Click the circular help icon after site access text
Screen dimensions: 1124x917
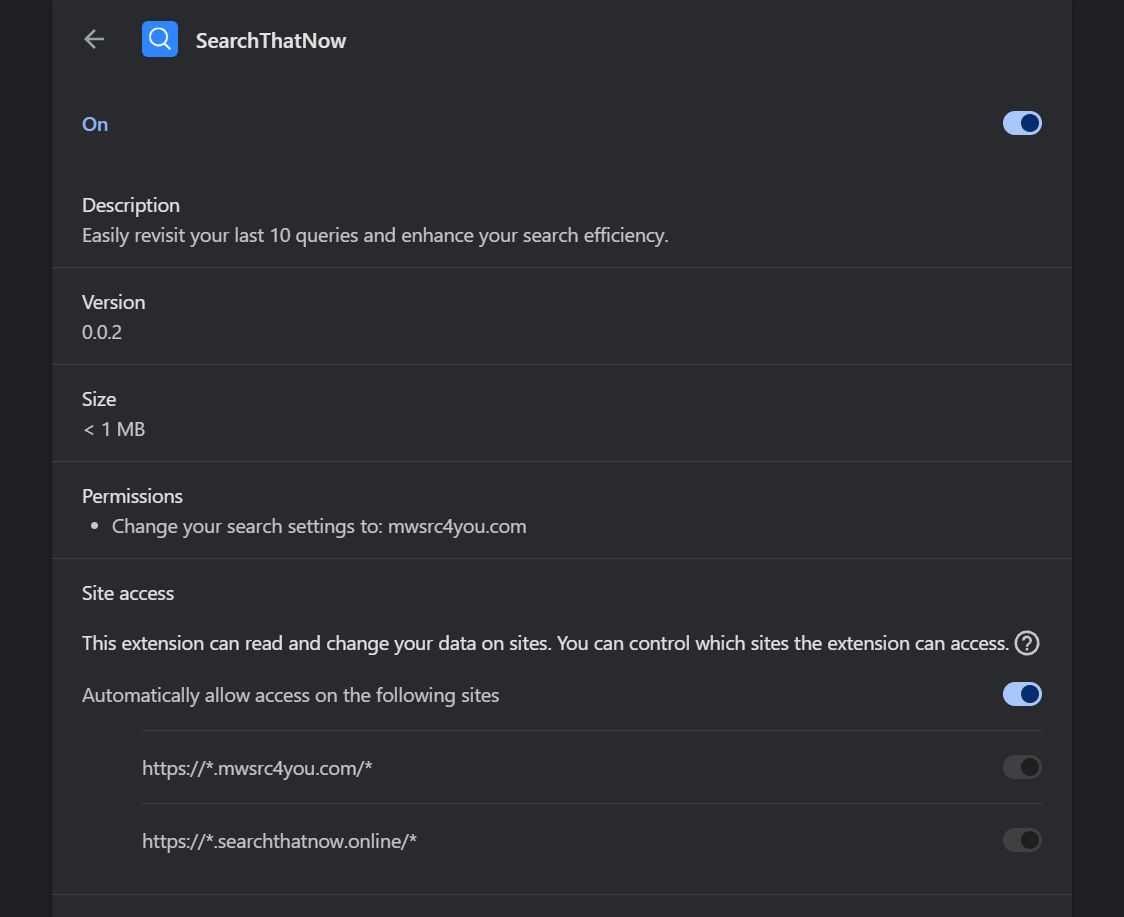pos(1027,644)
